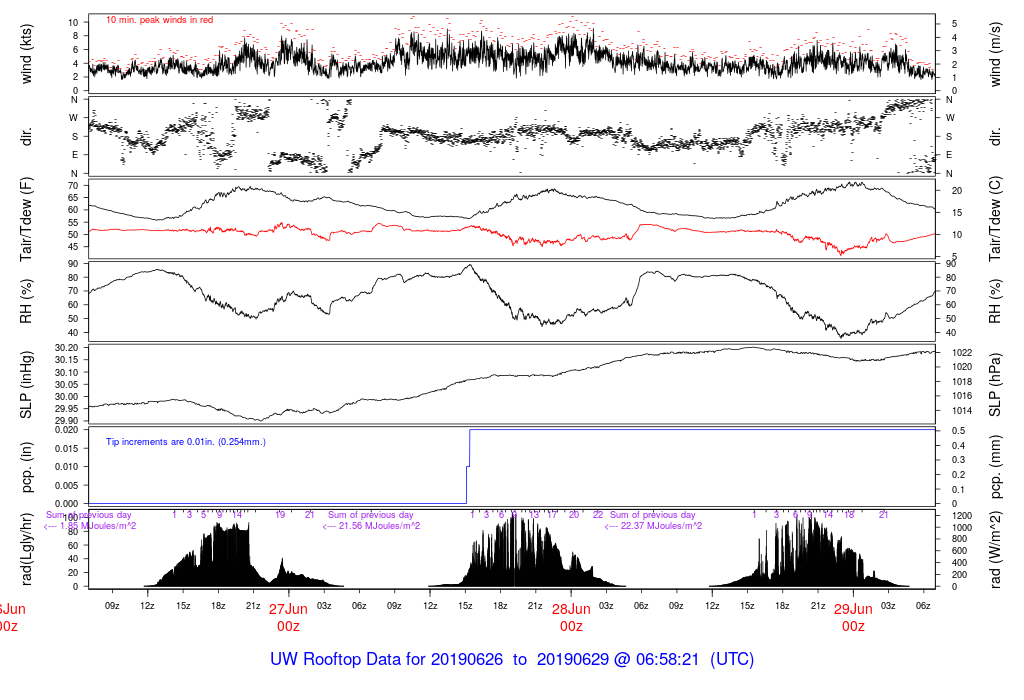Select the '29Jun 00z' date label
The width and height of the screenshot is (1024, 700).
853,617
